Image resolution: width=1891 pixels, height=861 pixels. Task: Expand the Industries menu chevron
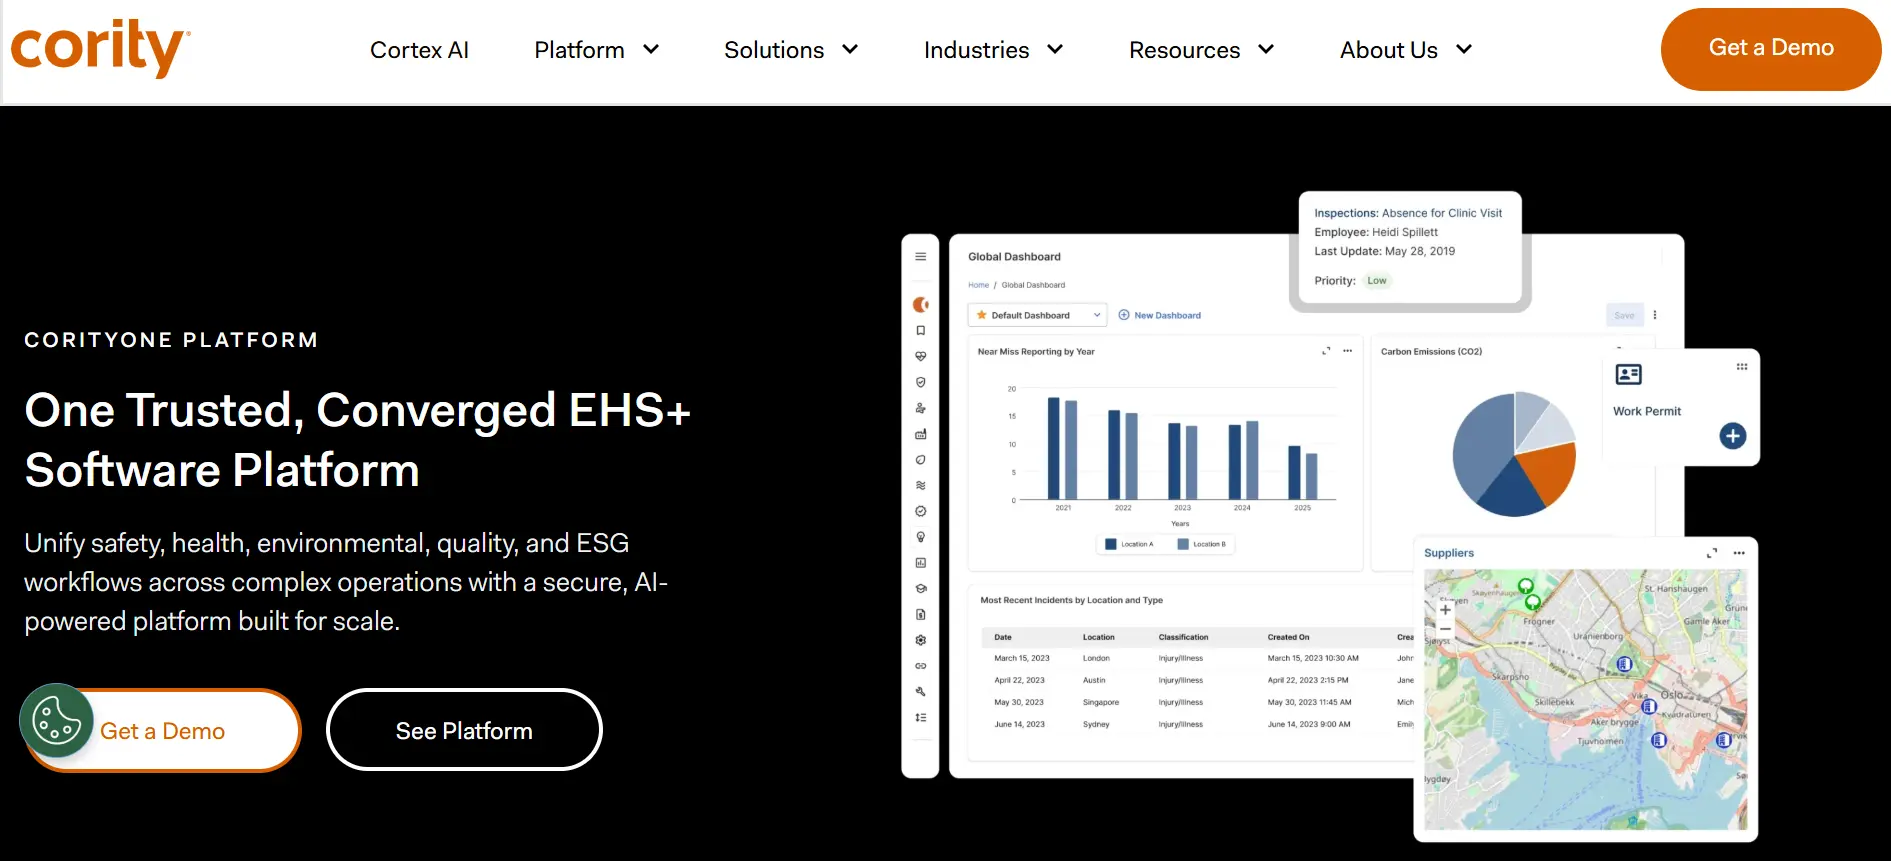coord(1055,49)
